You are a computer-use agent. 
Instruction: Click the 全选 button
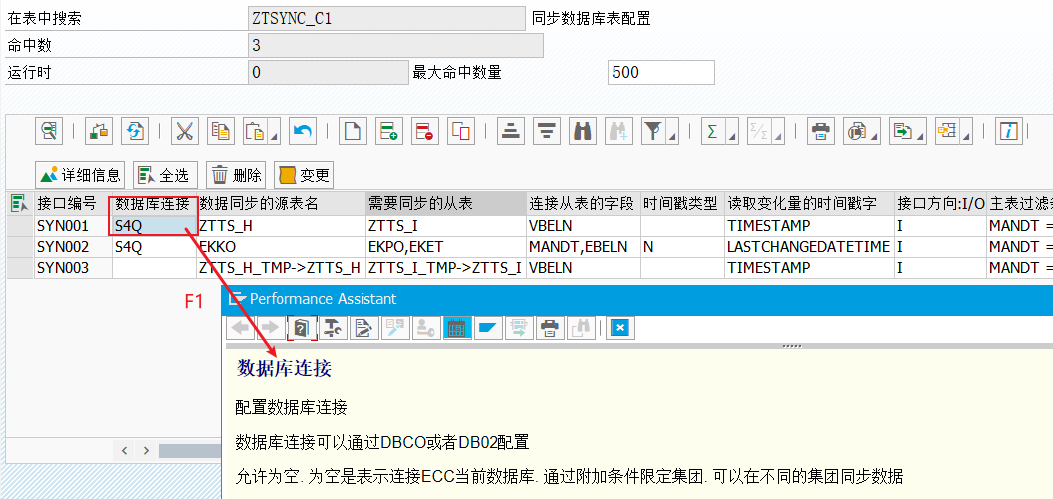click(x=165, y=175)
